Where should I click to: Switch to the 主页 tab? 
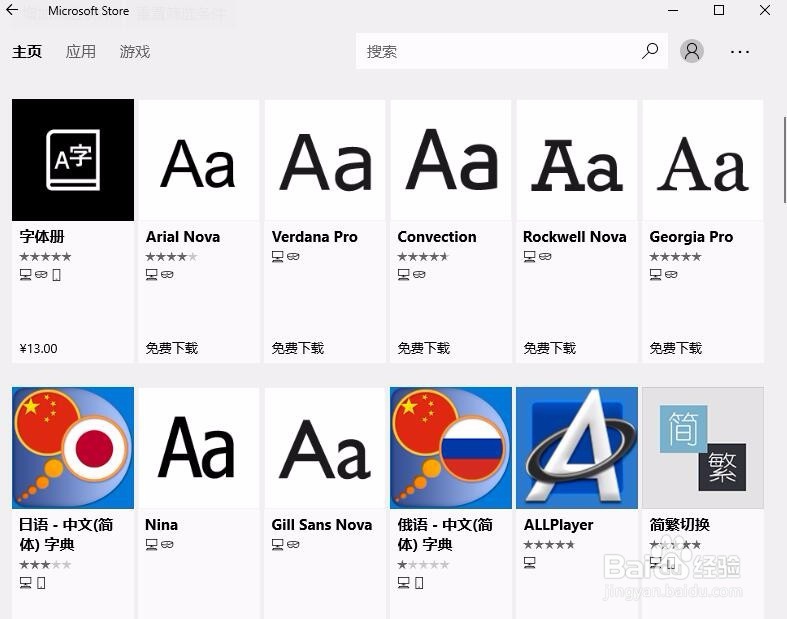(x=27, y=52)
